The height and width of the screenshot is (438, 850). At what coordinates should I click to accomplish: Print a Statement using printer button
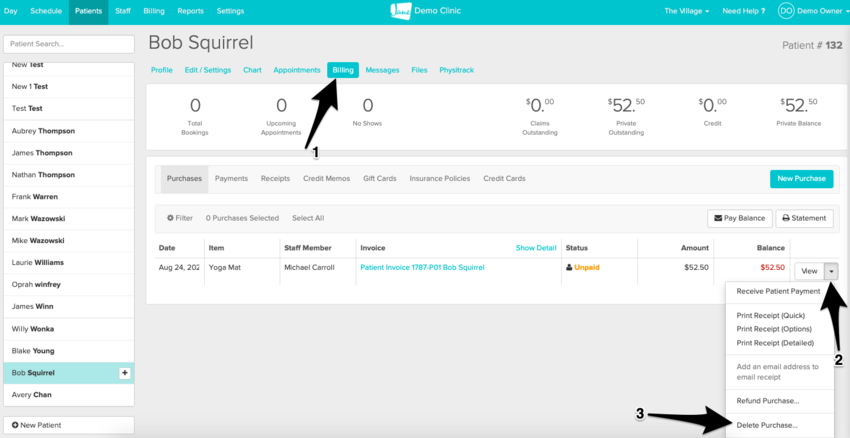coord(804,218)
